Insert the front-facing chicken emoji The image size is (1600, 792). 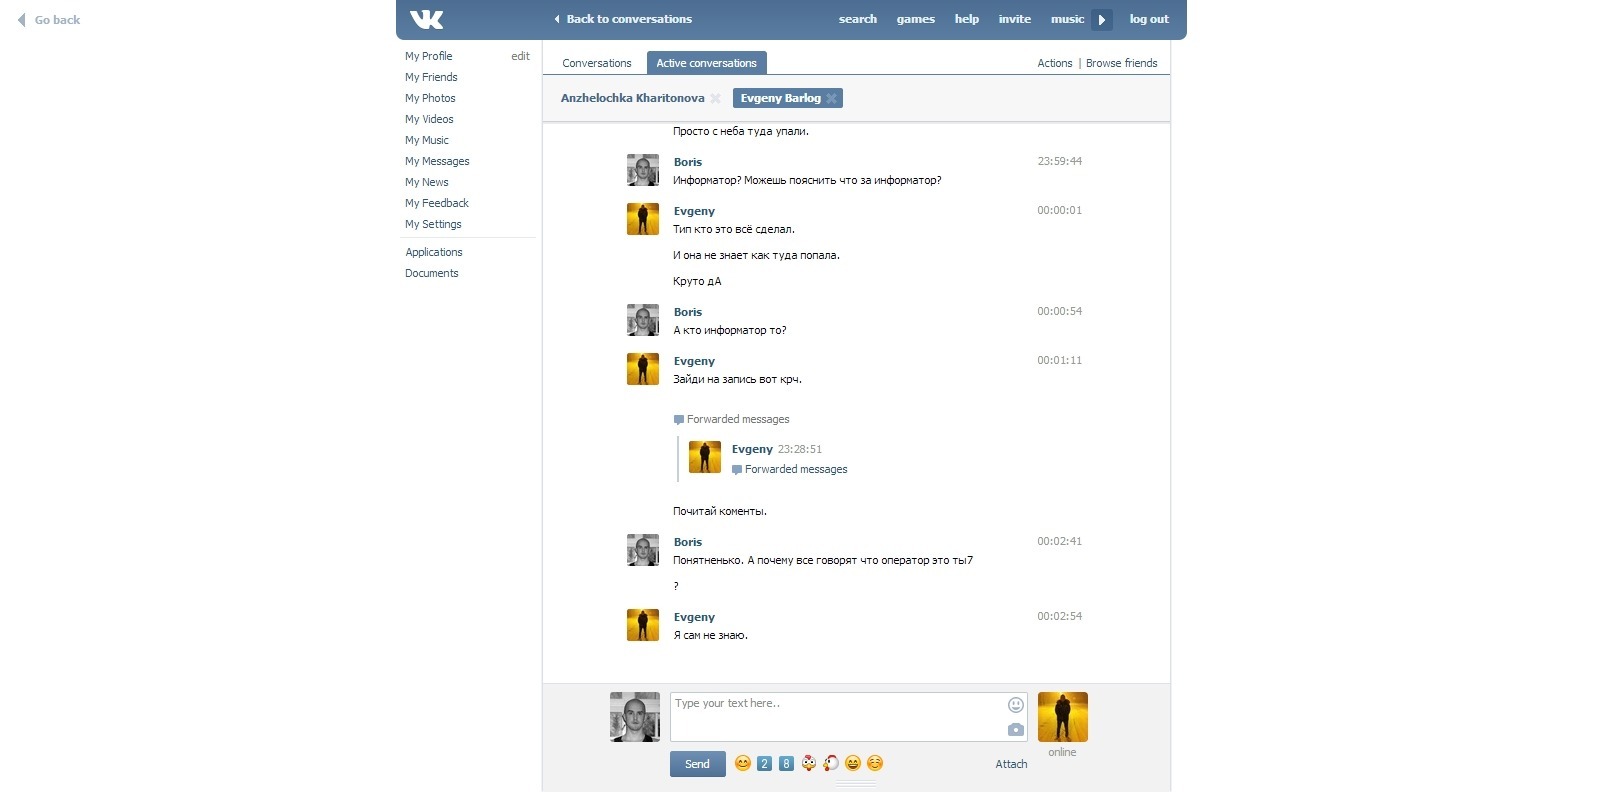(x=808, y=763)
